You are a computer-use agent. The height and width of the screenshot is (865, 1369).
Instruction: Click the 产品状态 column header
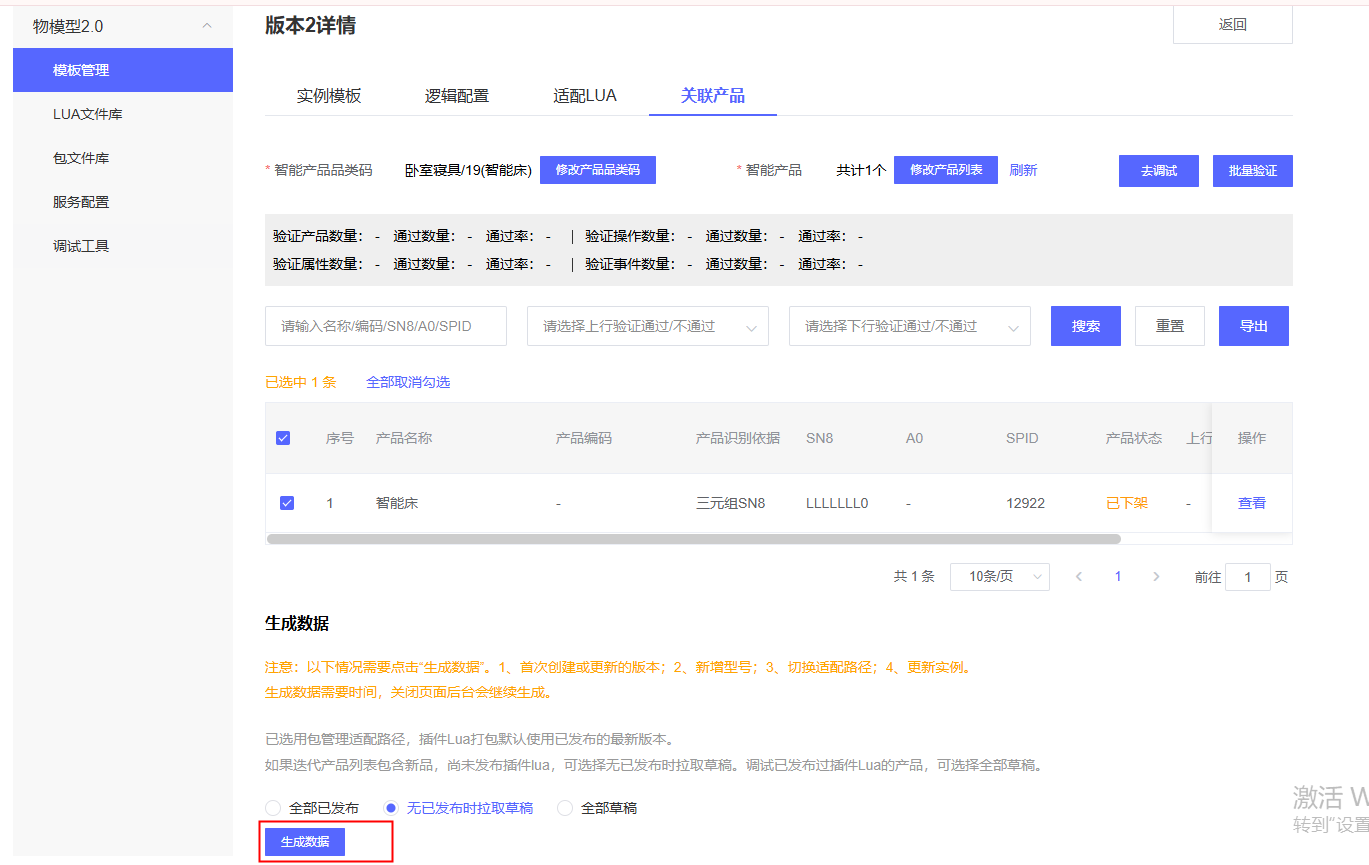1134,438
